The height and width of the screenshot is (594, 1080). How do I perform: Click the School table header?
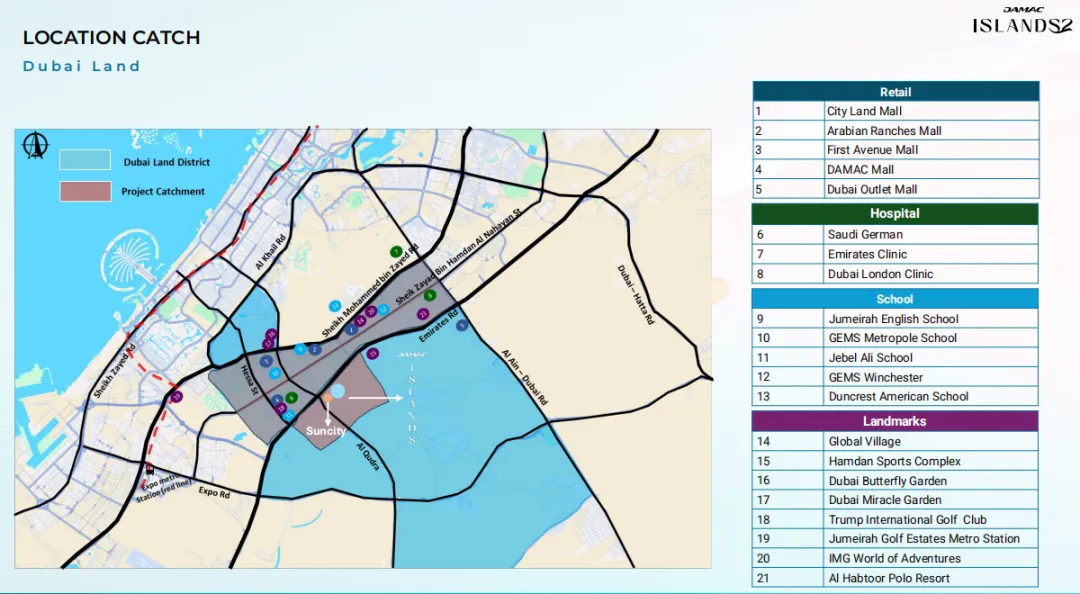[895, 299]
